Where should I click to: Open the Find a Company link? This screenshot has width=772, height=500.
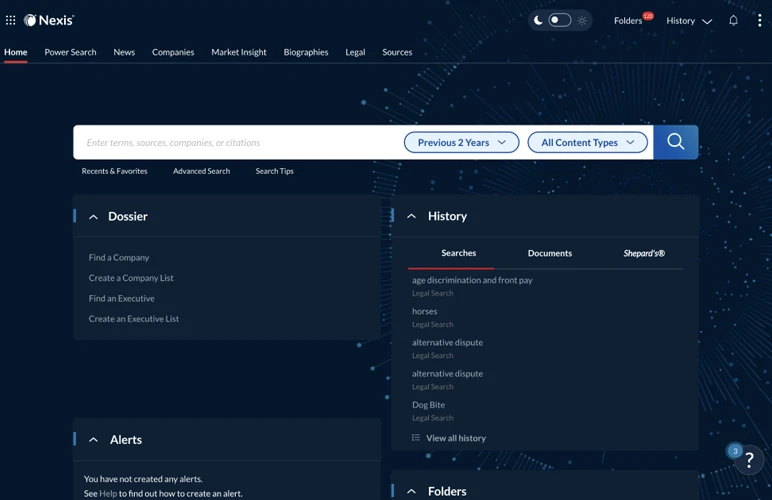tap(119, 257)
